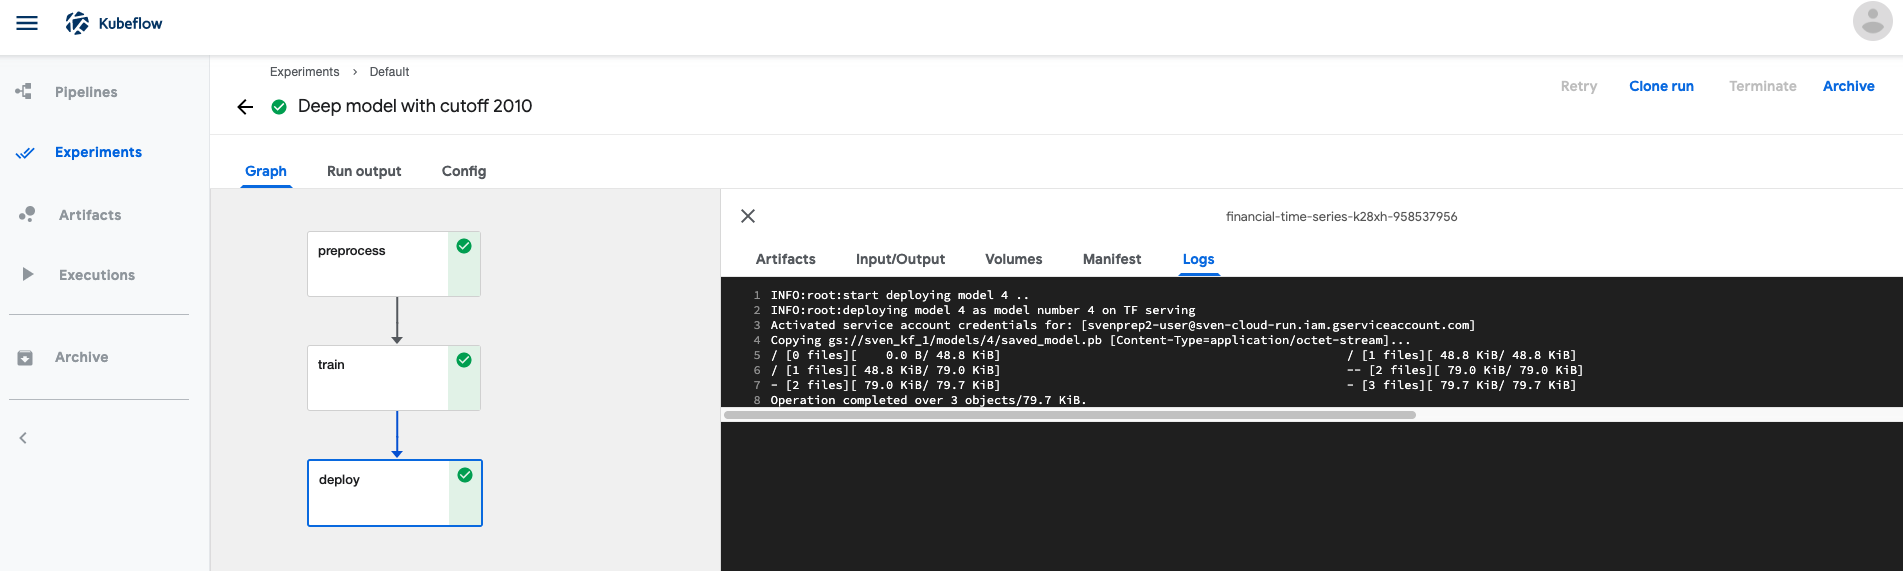Viewport: 1903px width, 571px height.
Task: Click the horizontal scrollbar under the logs
Action: click(x=1069, y=414)
